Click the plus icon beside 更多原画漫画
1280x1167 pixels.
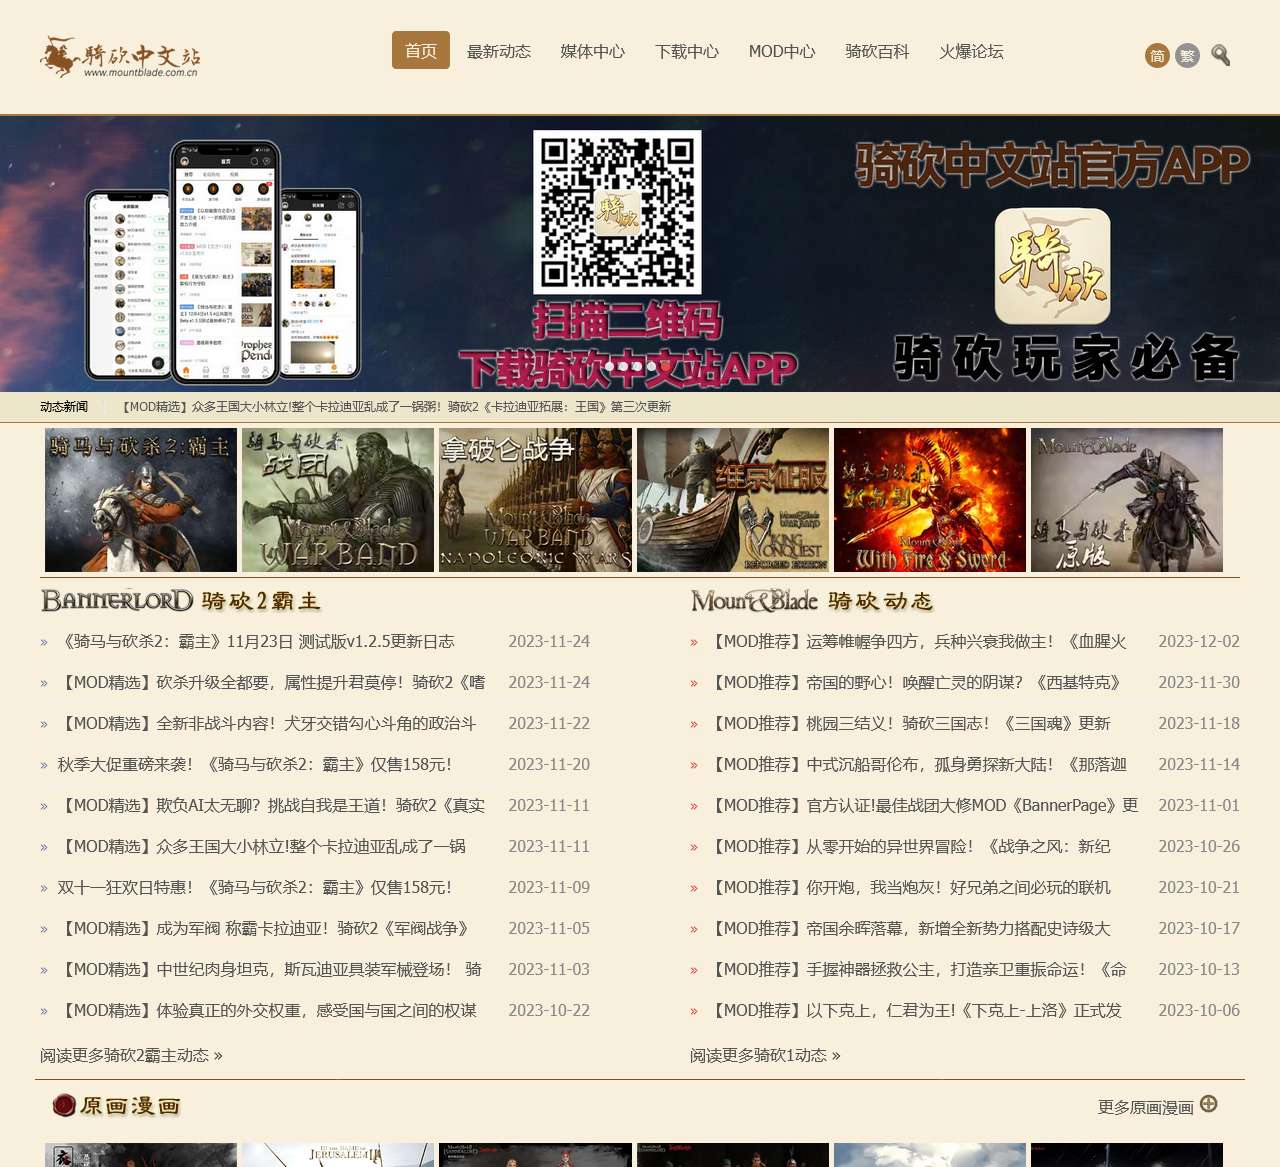click(x=1209, y=1104)
